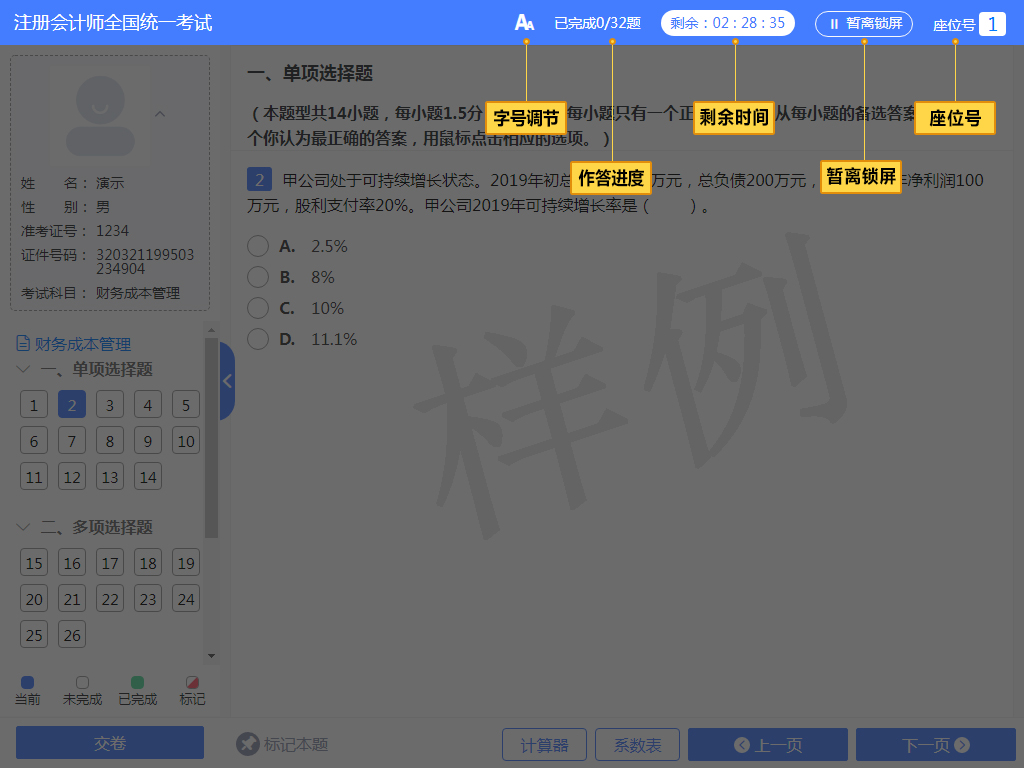Select answer option D, 11.1%
The width and height of the screenshot is (1024, 768).
tap(258, 339)
